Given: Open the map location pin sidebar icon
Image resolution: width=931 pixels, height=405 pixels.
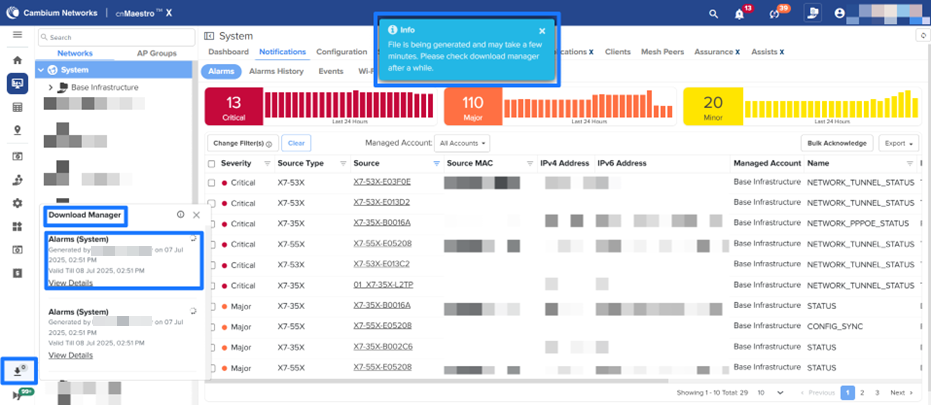Looking at the screenshot, I should coord(17,130).
